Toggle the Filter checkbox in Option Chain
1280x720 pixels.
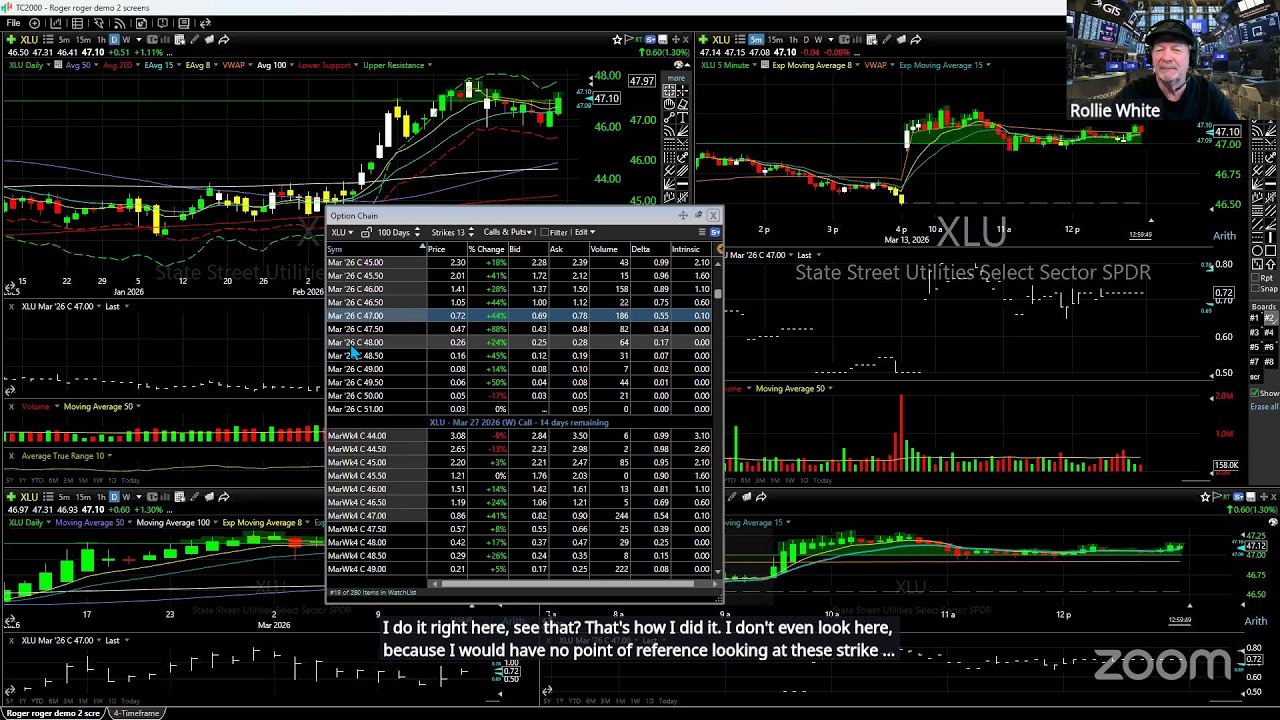(x=545, y=232)
